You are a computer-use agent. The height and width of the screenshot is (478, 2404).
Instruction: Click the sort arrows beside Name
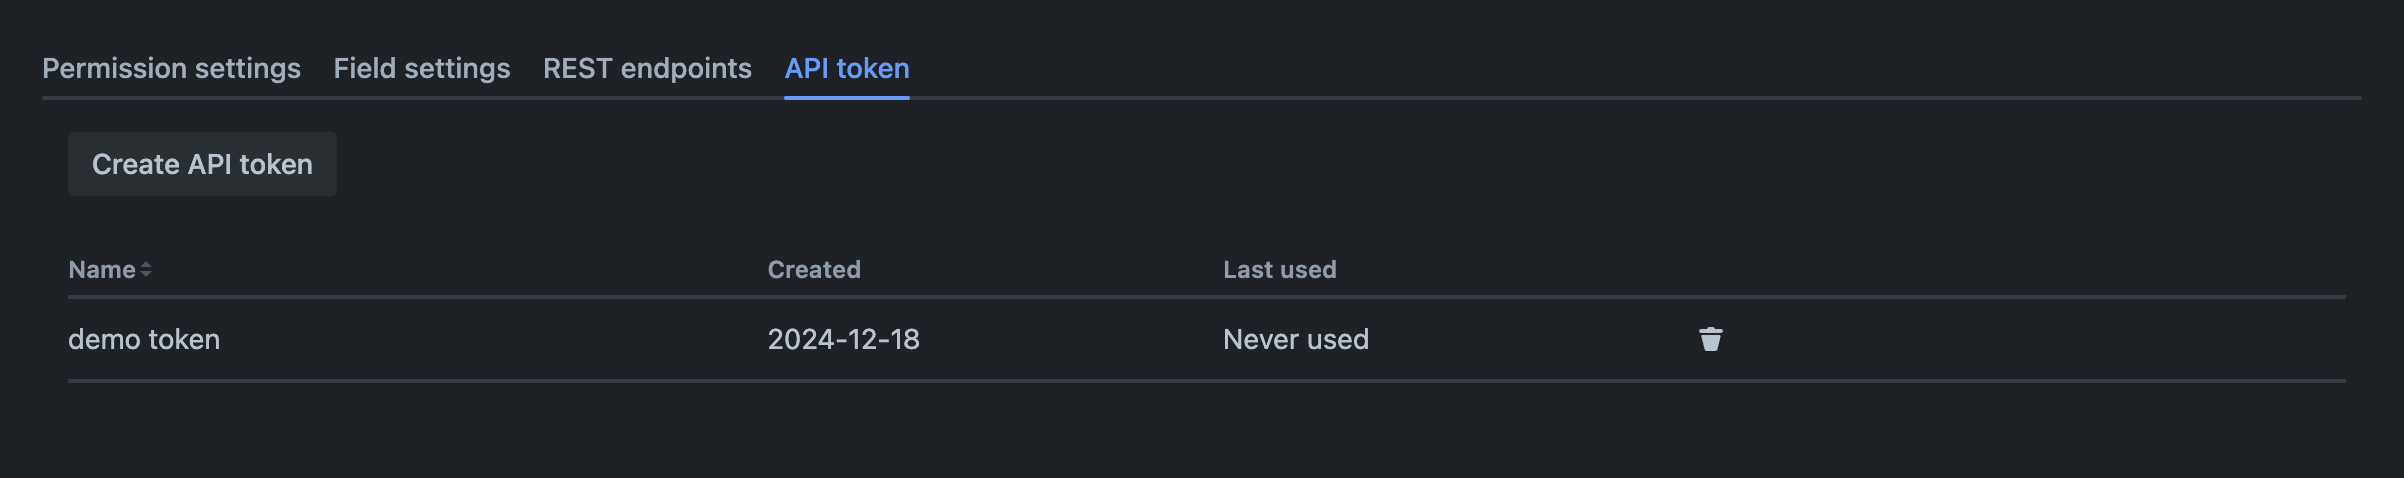coord(146,269)
